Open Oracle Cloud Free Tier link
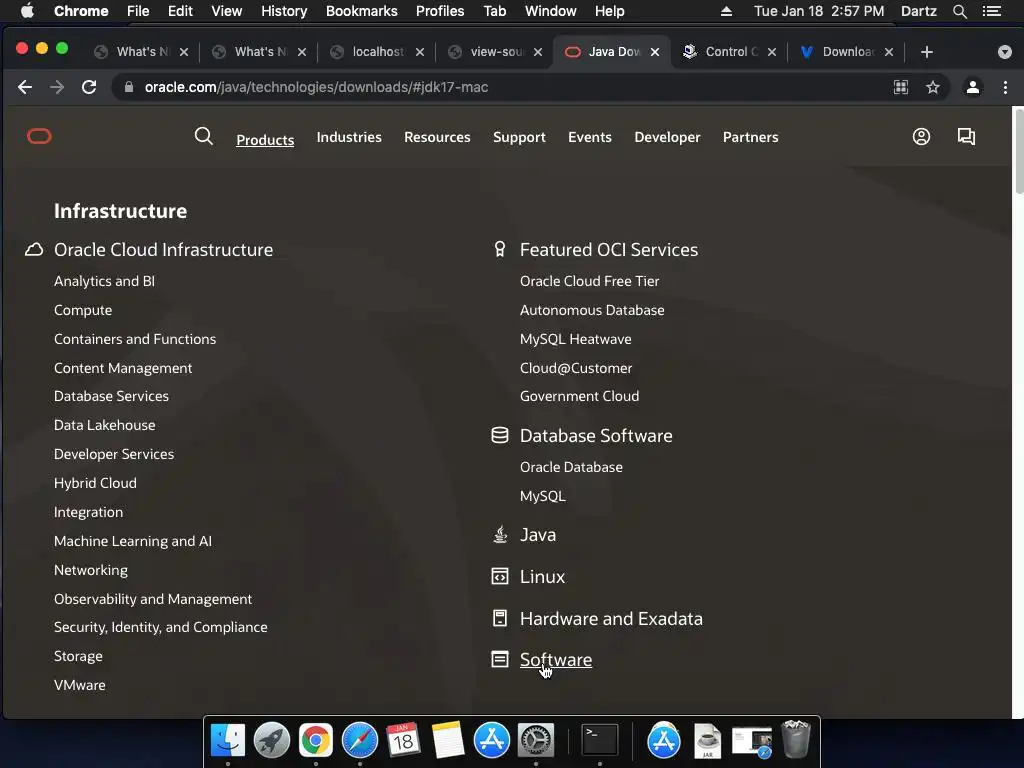1024x768 pixels. click(x=589, y=281)
